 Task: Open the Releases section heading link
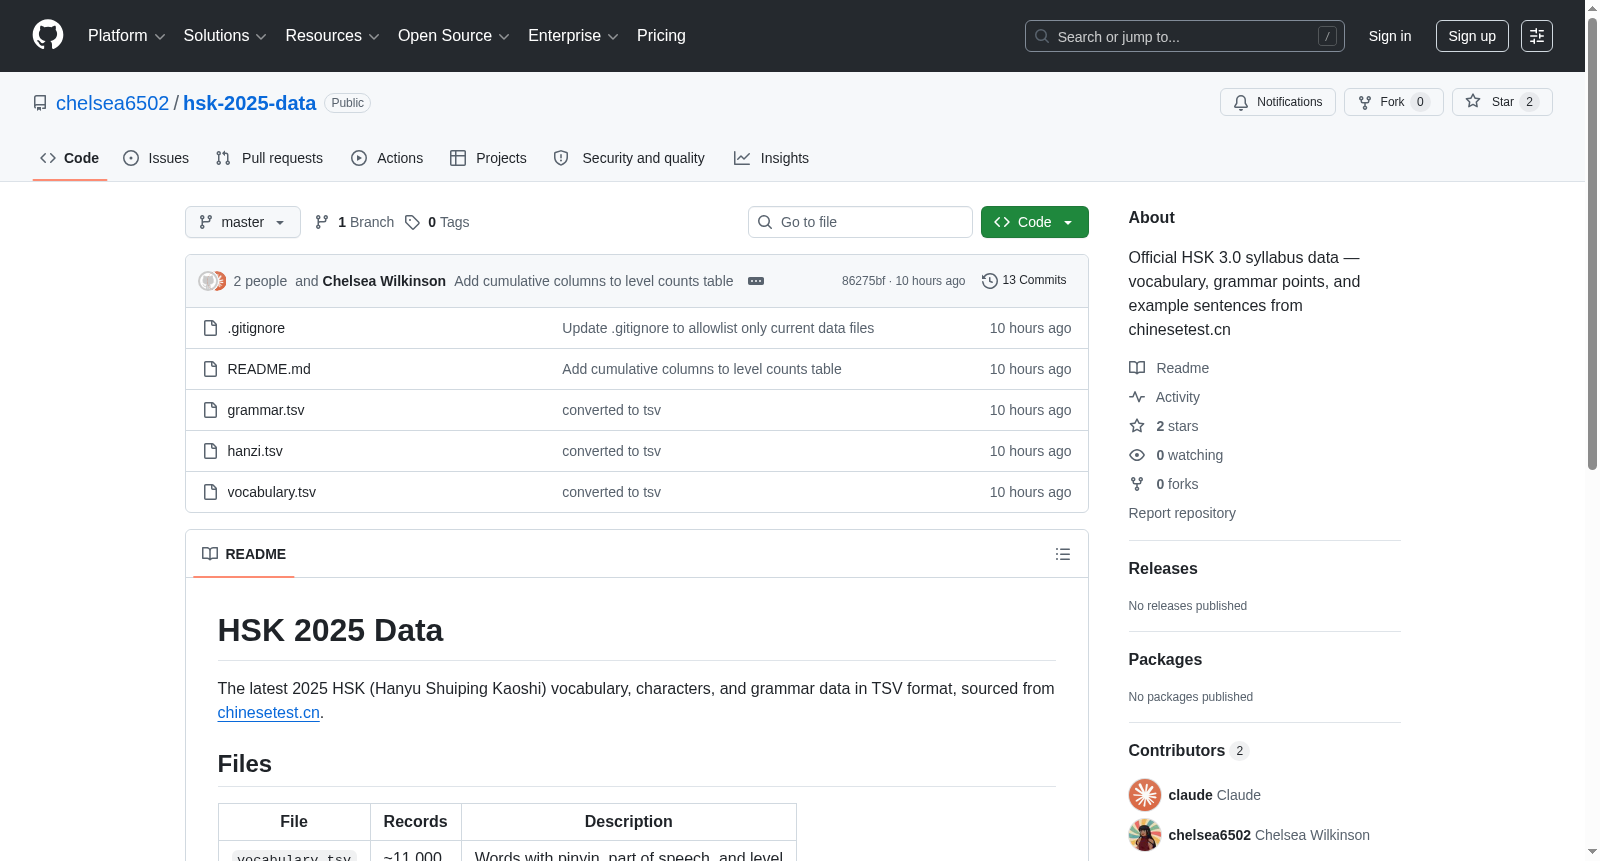pyautogui.click(x=1163, y=568)
